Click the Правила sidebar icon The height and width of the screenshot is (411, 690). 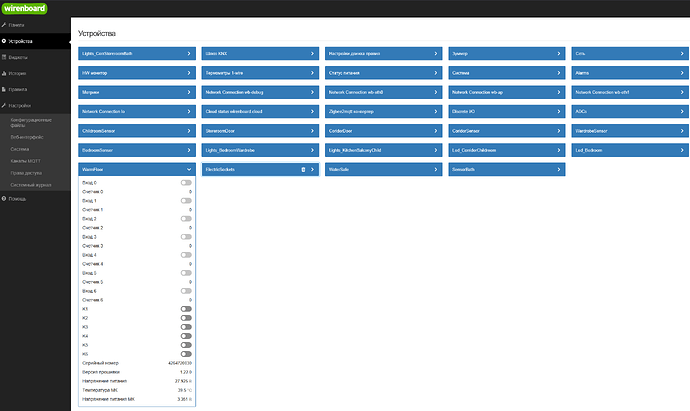pos(4,89)
